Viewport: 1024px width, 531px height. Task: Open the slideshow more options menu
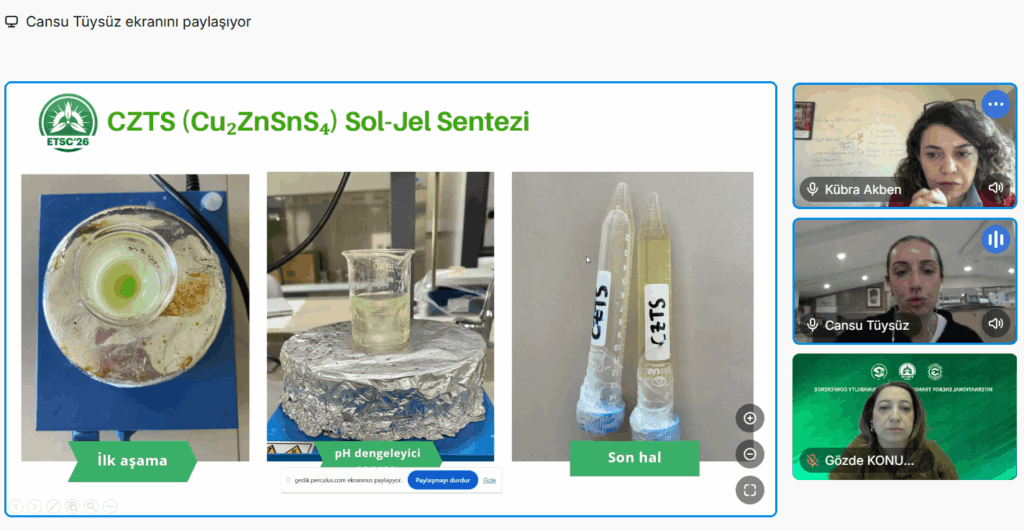click(x=110, y=506)
